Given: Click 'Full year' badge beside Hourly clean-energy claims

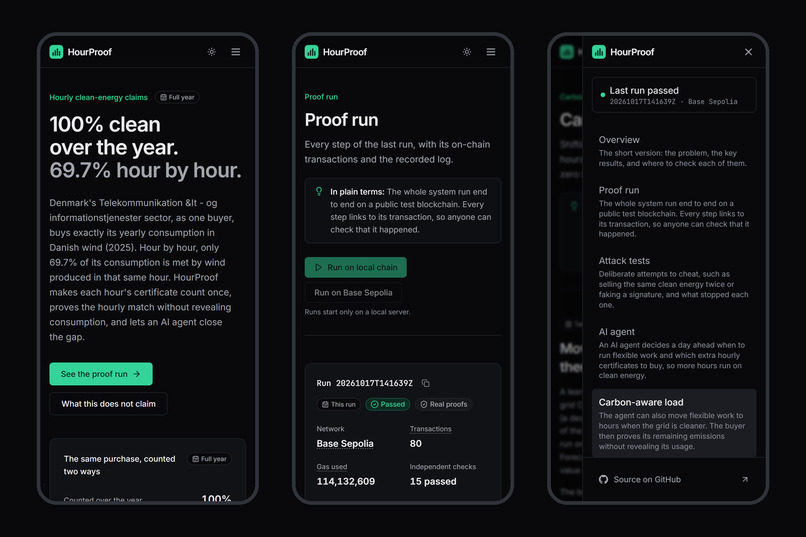Looking at the screenshot, I should tap(177, 97).
